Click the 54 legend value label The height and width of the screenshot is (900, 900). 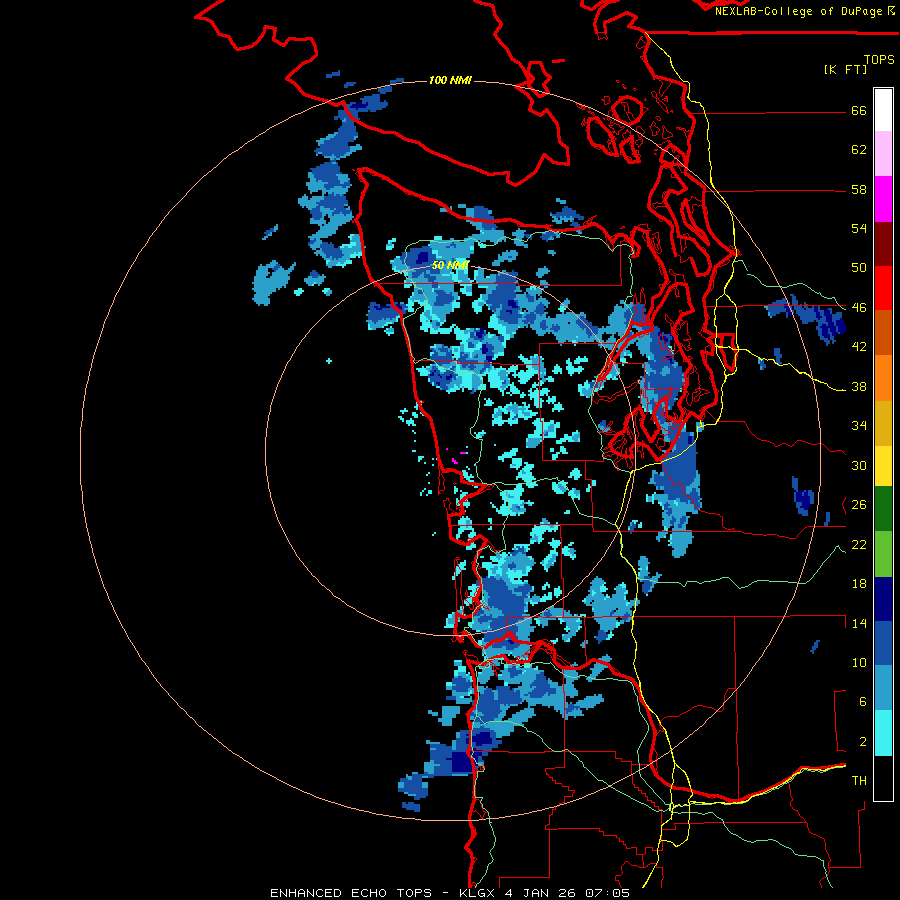[x=859, y=228]
